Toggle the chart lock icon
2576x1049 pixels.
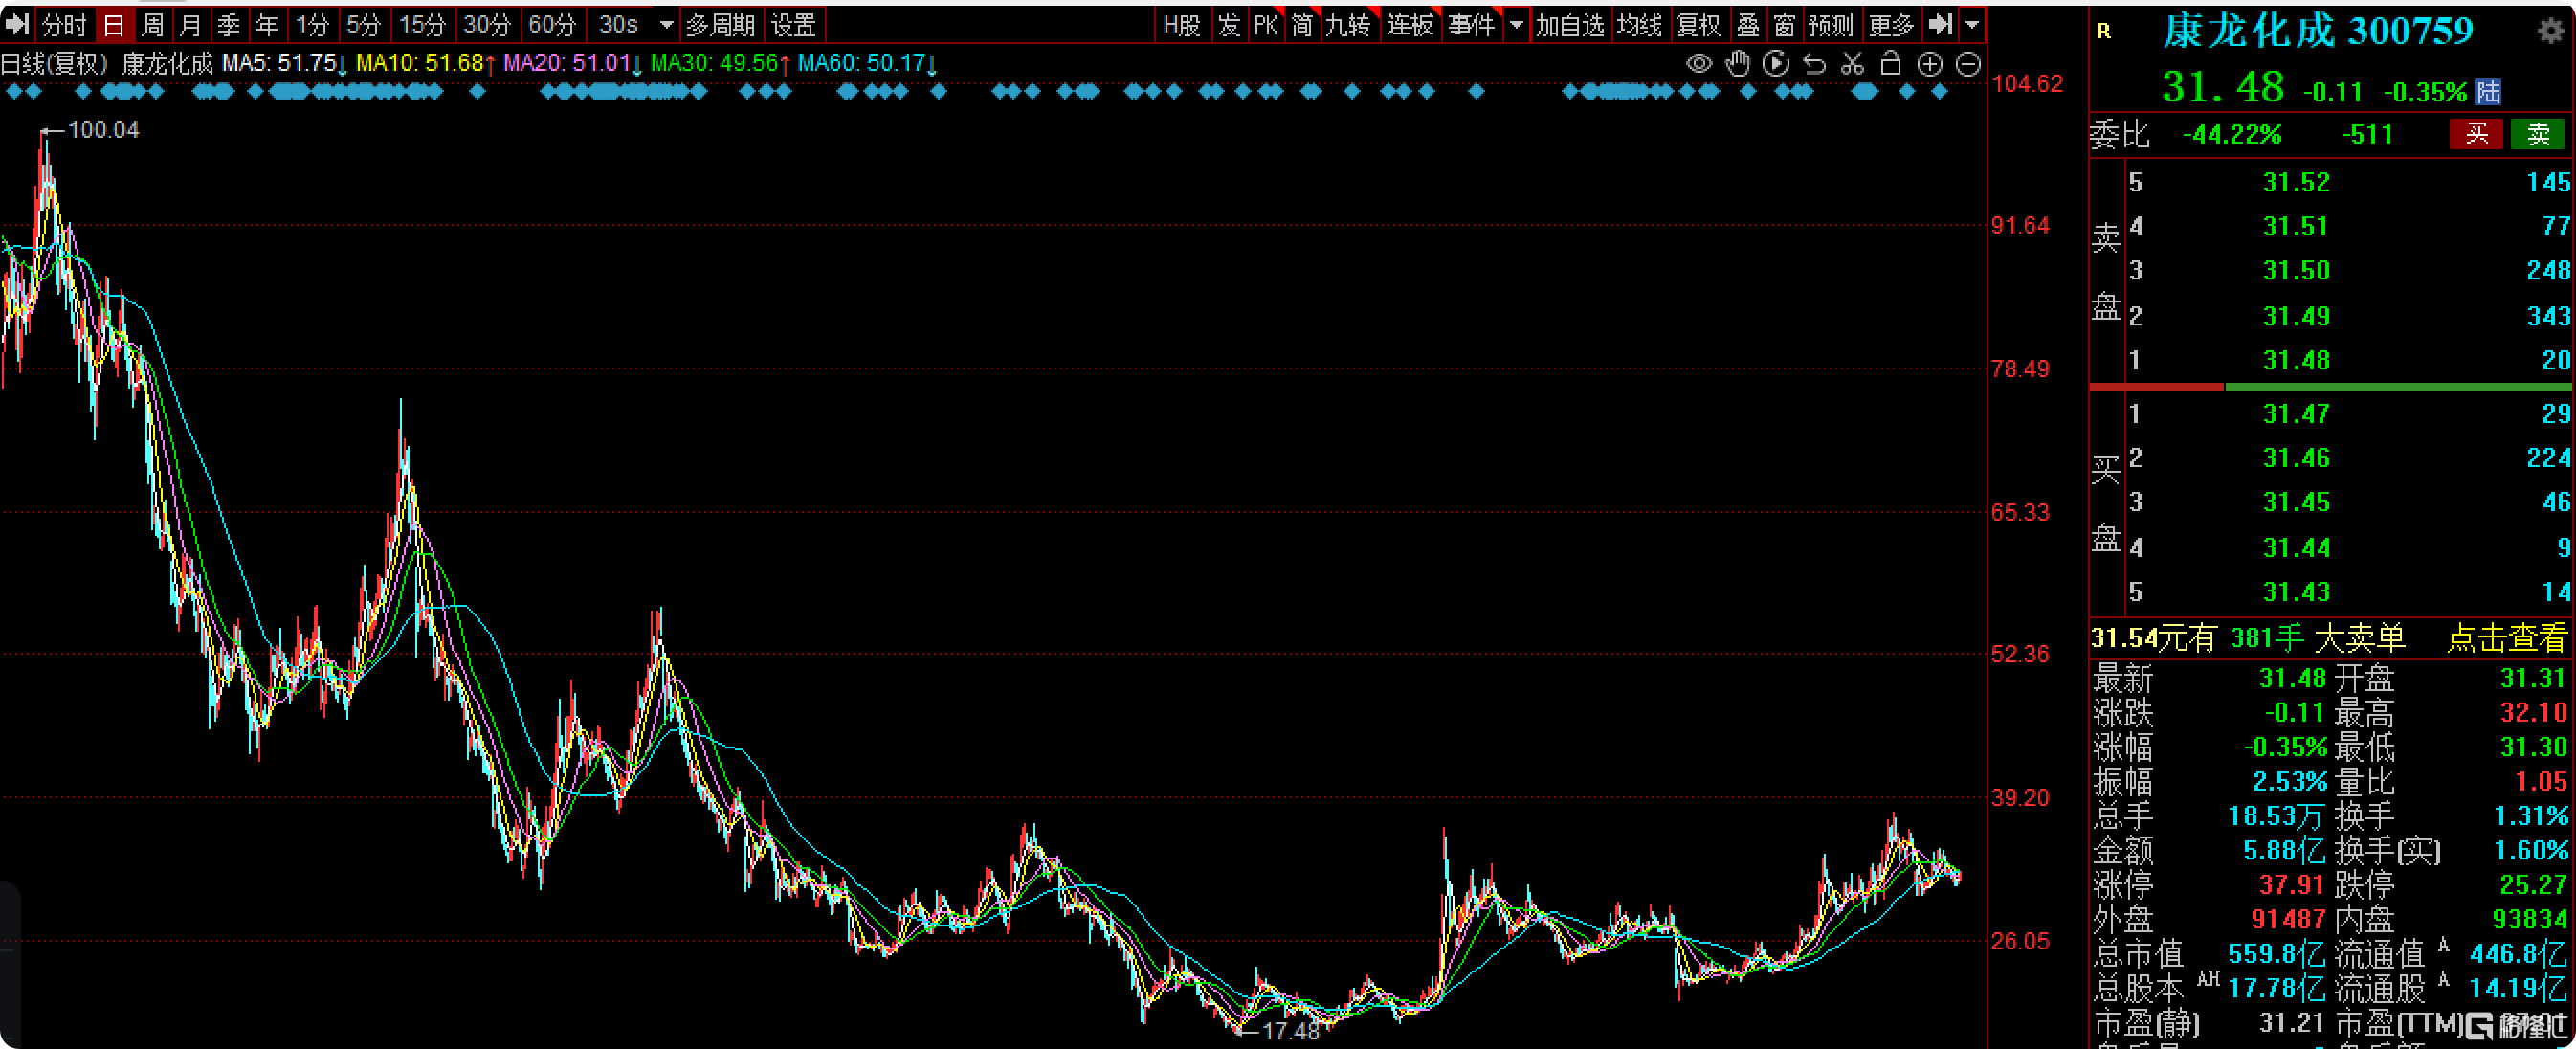[1890, 65]
